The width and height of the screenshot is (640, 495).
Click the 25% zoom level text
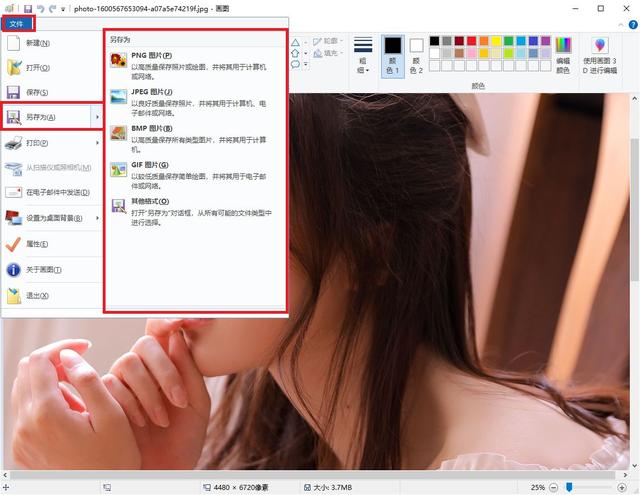tap(538, 487)
